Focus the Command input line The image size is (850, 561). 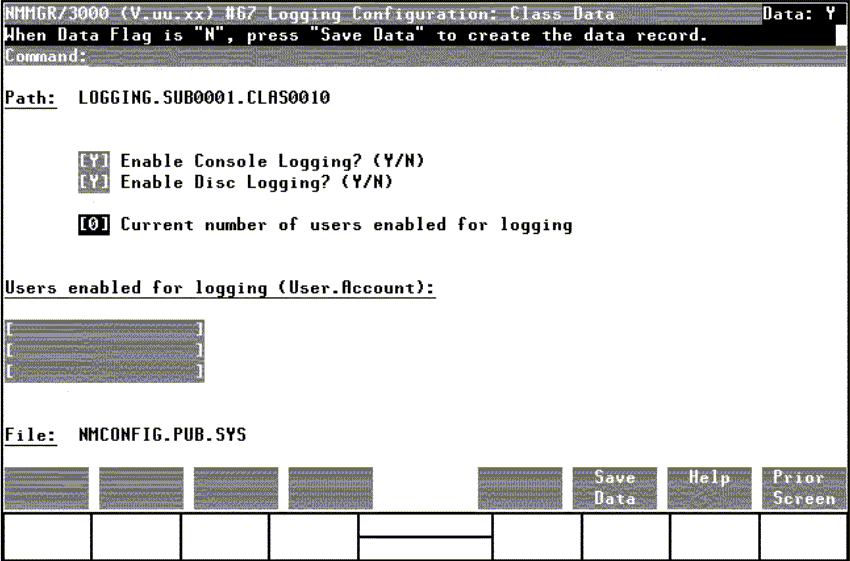click(467, 56)
